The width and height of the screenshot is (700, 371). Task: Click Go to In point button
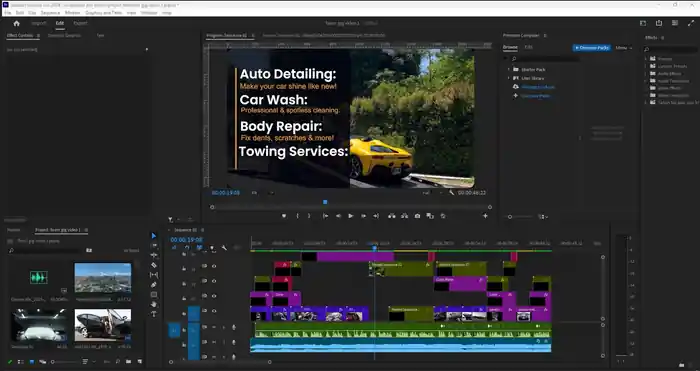[x=325, y=216]
